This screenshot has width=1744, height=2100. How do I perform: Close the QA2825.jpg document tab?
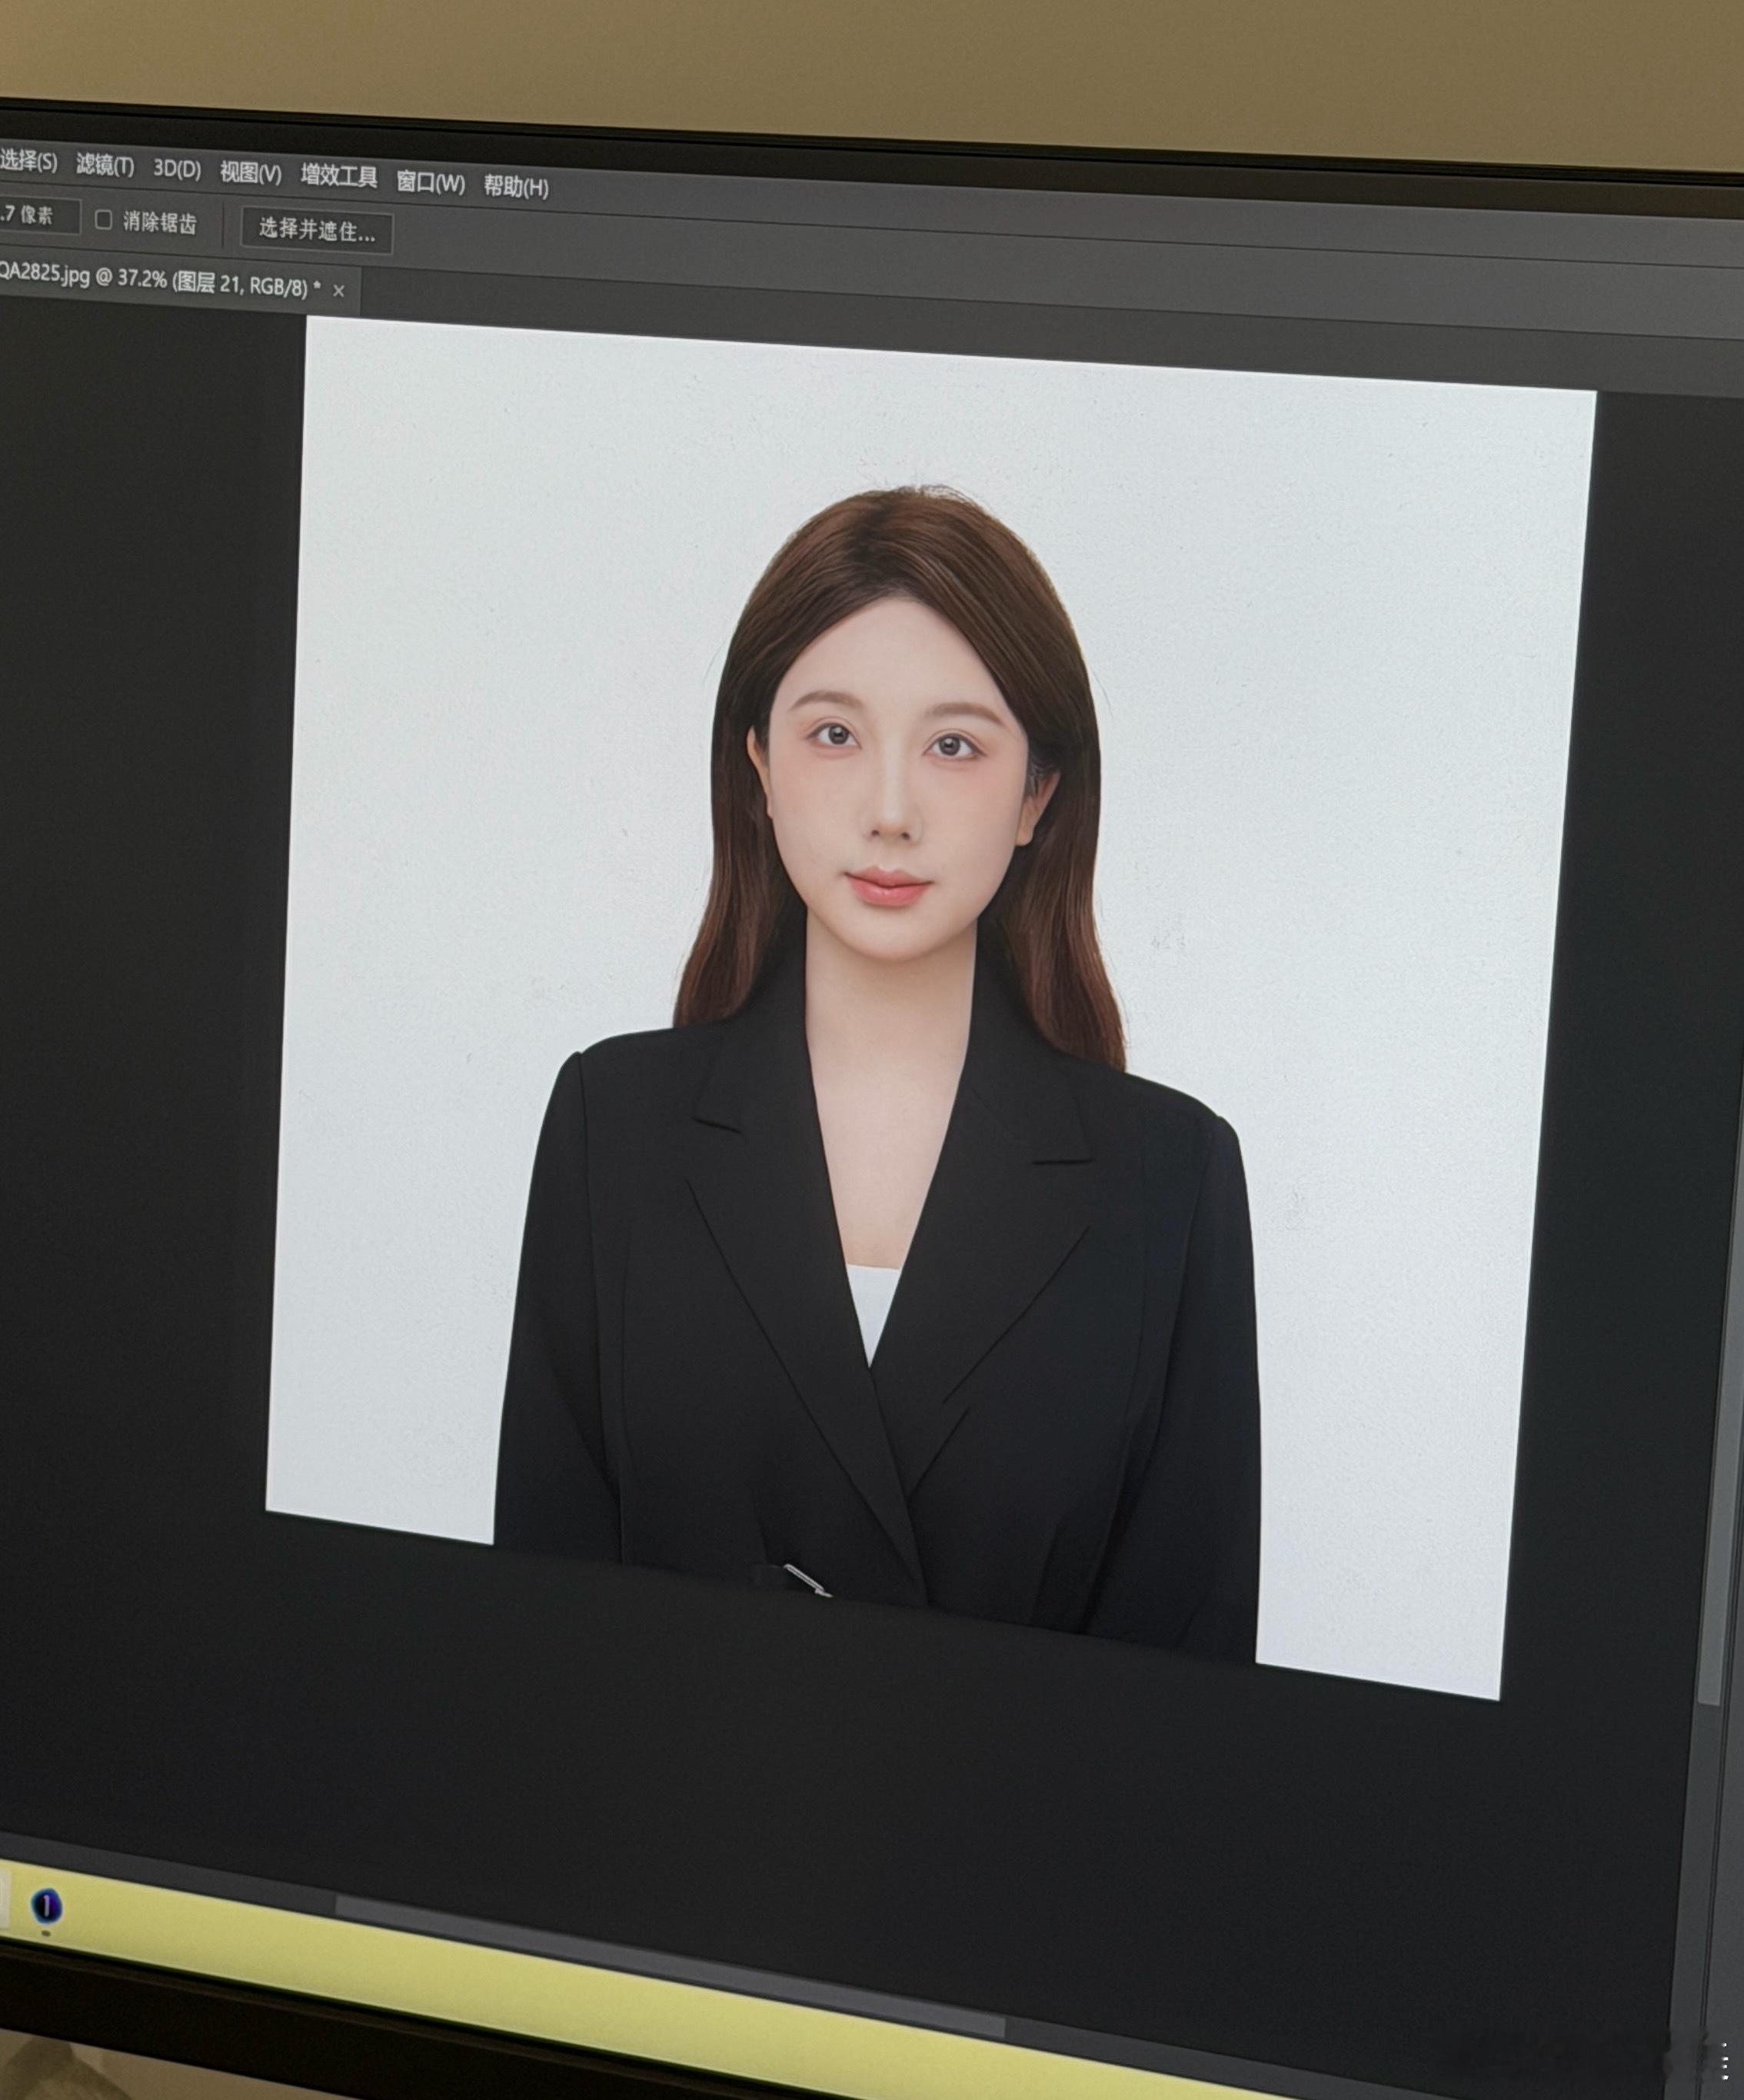click(x=338, y=291)
